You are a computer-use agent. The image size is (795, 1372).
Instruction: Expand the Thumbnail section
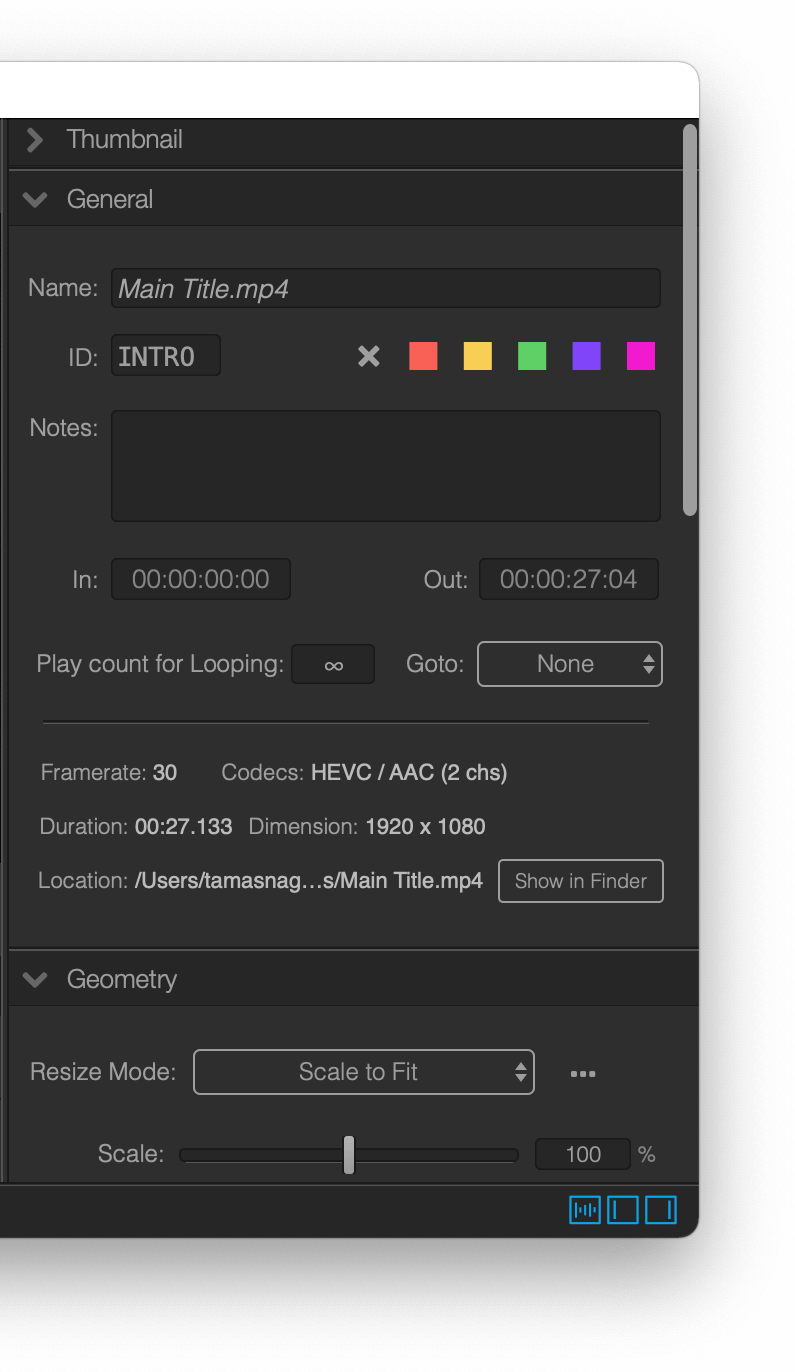(x=35, y=139)
